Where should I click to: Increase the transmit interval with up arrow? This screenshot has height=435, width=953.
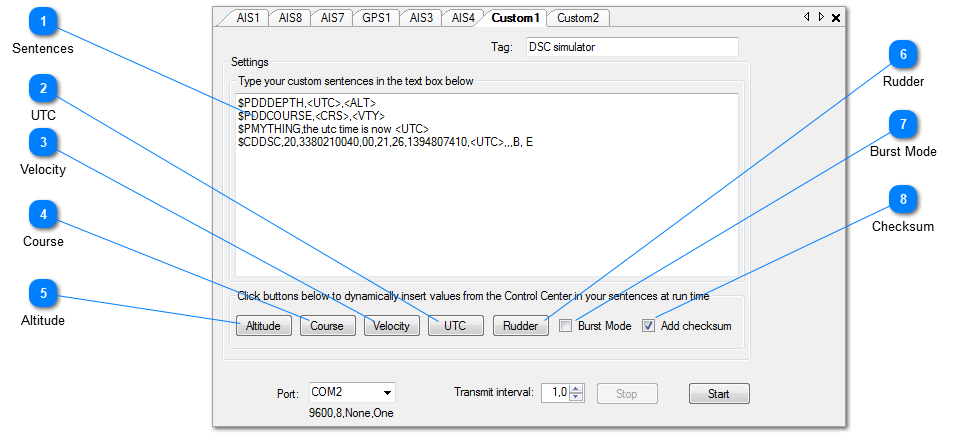(576, 389)
